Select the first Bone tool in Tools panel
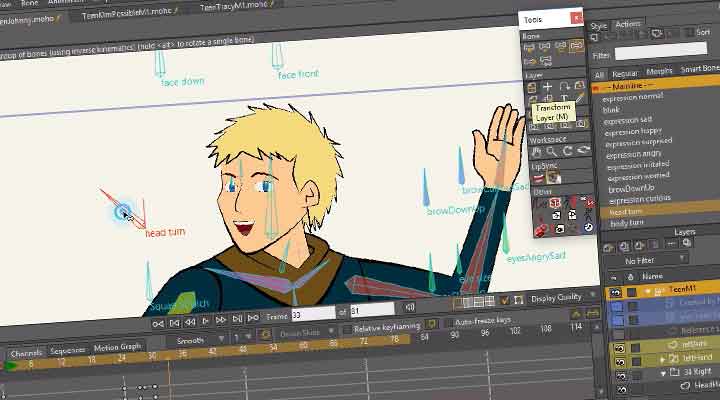This screenshot has height=400, width=720. [x=529, y=47]
